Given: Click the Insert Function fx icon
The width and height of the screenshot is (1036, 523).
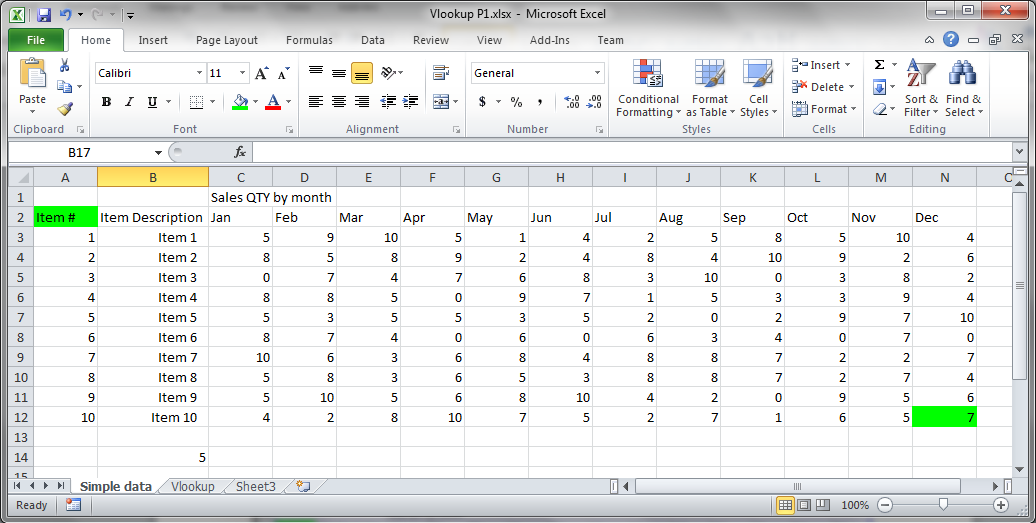Looking at the screenshot, I should coord(240,152).
